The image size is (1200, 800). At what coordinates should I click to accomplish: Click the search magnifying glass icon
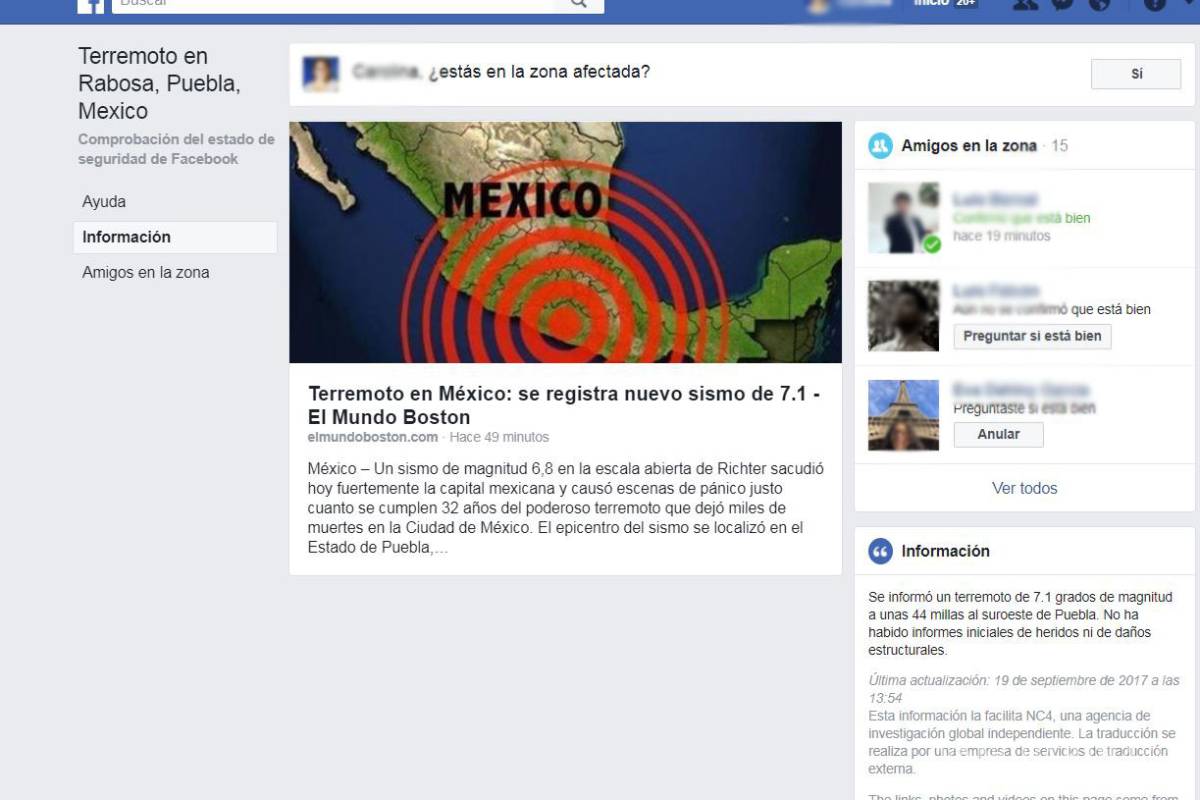tap(578, 3)
